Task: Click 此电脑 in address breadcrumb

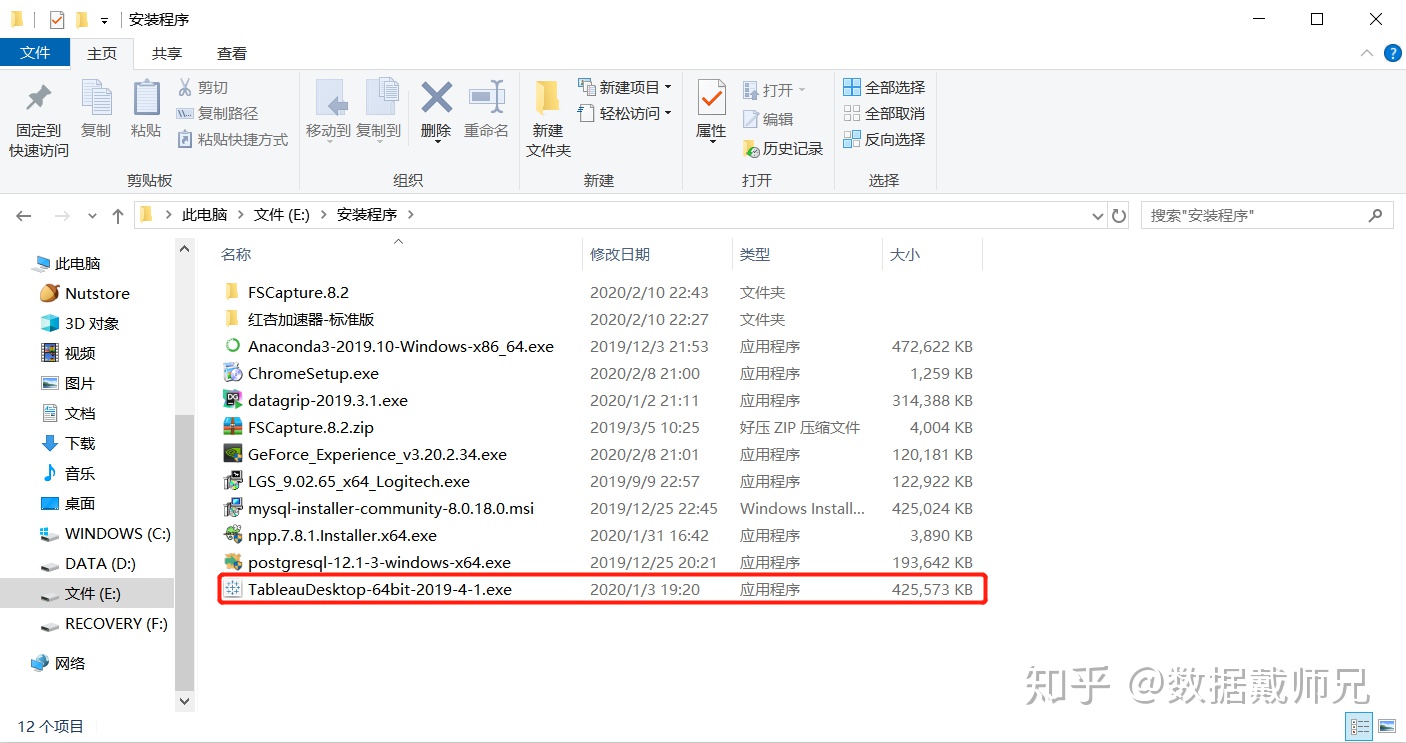Action: point(204,215)
